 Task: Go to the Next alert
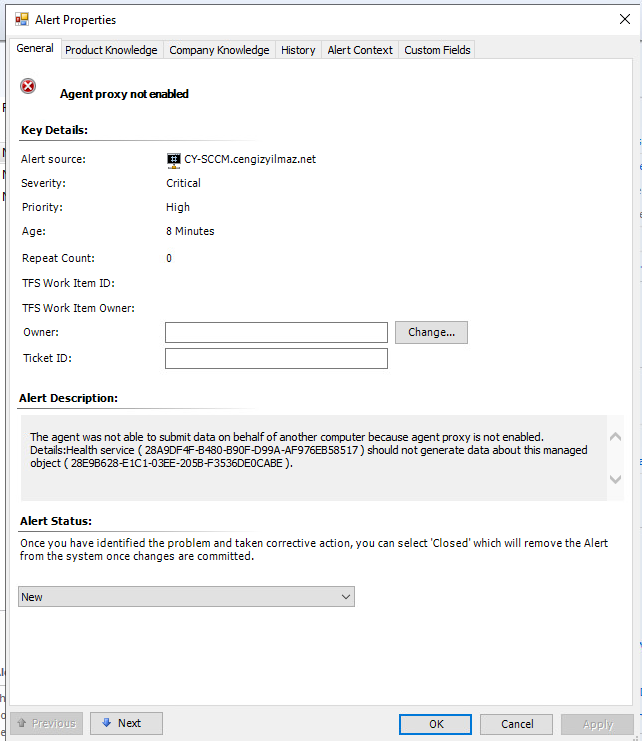click(x=126, y=723)
